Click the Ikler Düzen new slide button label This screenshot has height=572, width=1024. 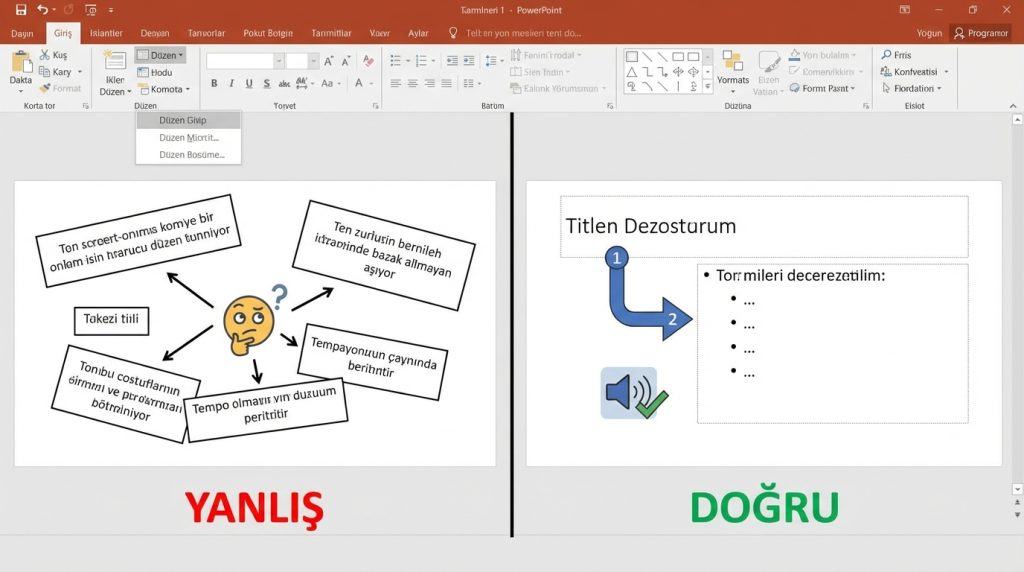[115, 86]
